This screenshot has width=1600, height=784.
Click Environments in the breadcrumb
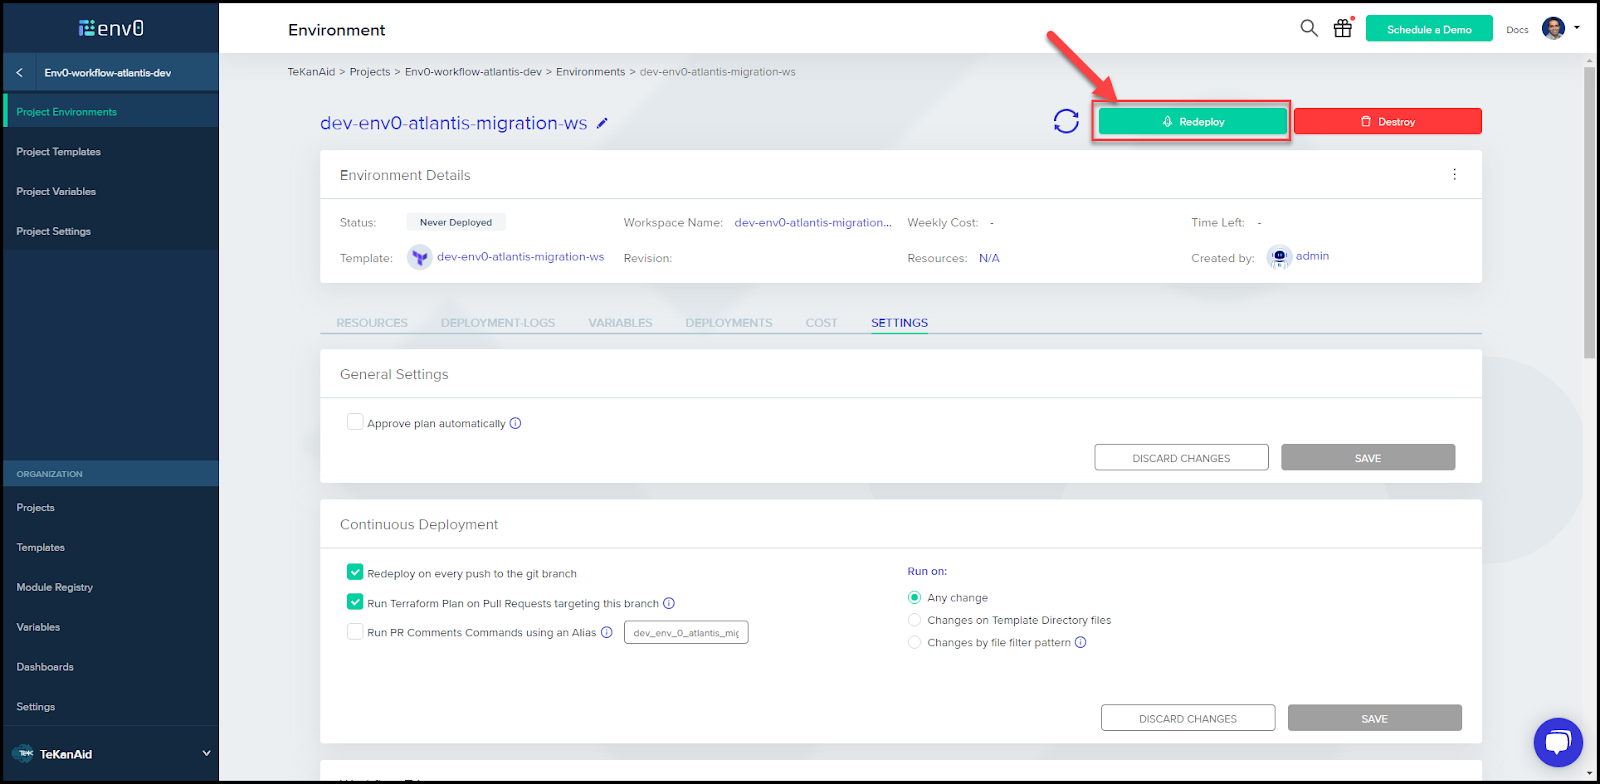[590, 72]
